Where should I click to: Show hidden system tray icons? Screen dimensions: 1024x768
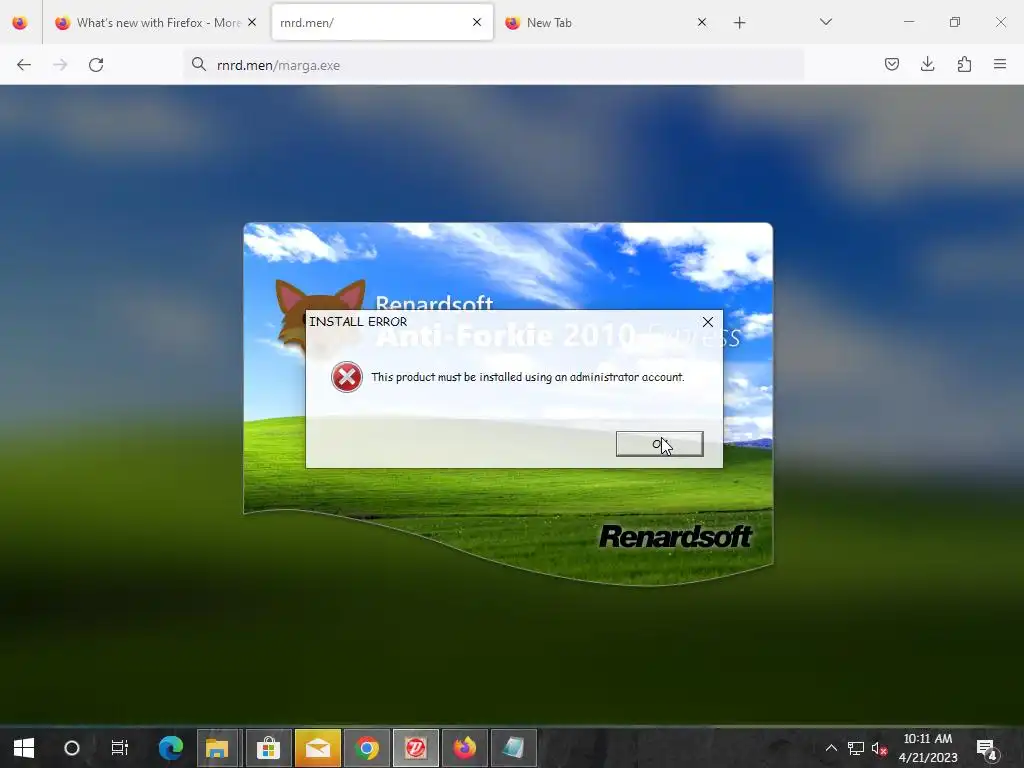click(831, 748)
